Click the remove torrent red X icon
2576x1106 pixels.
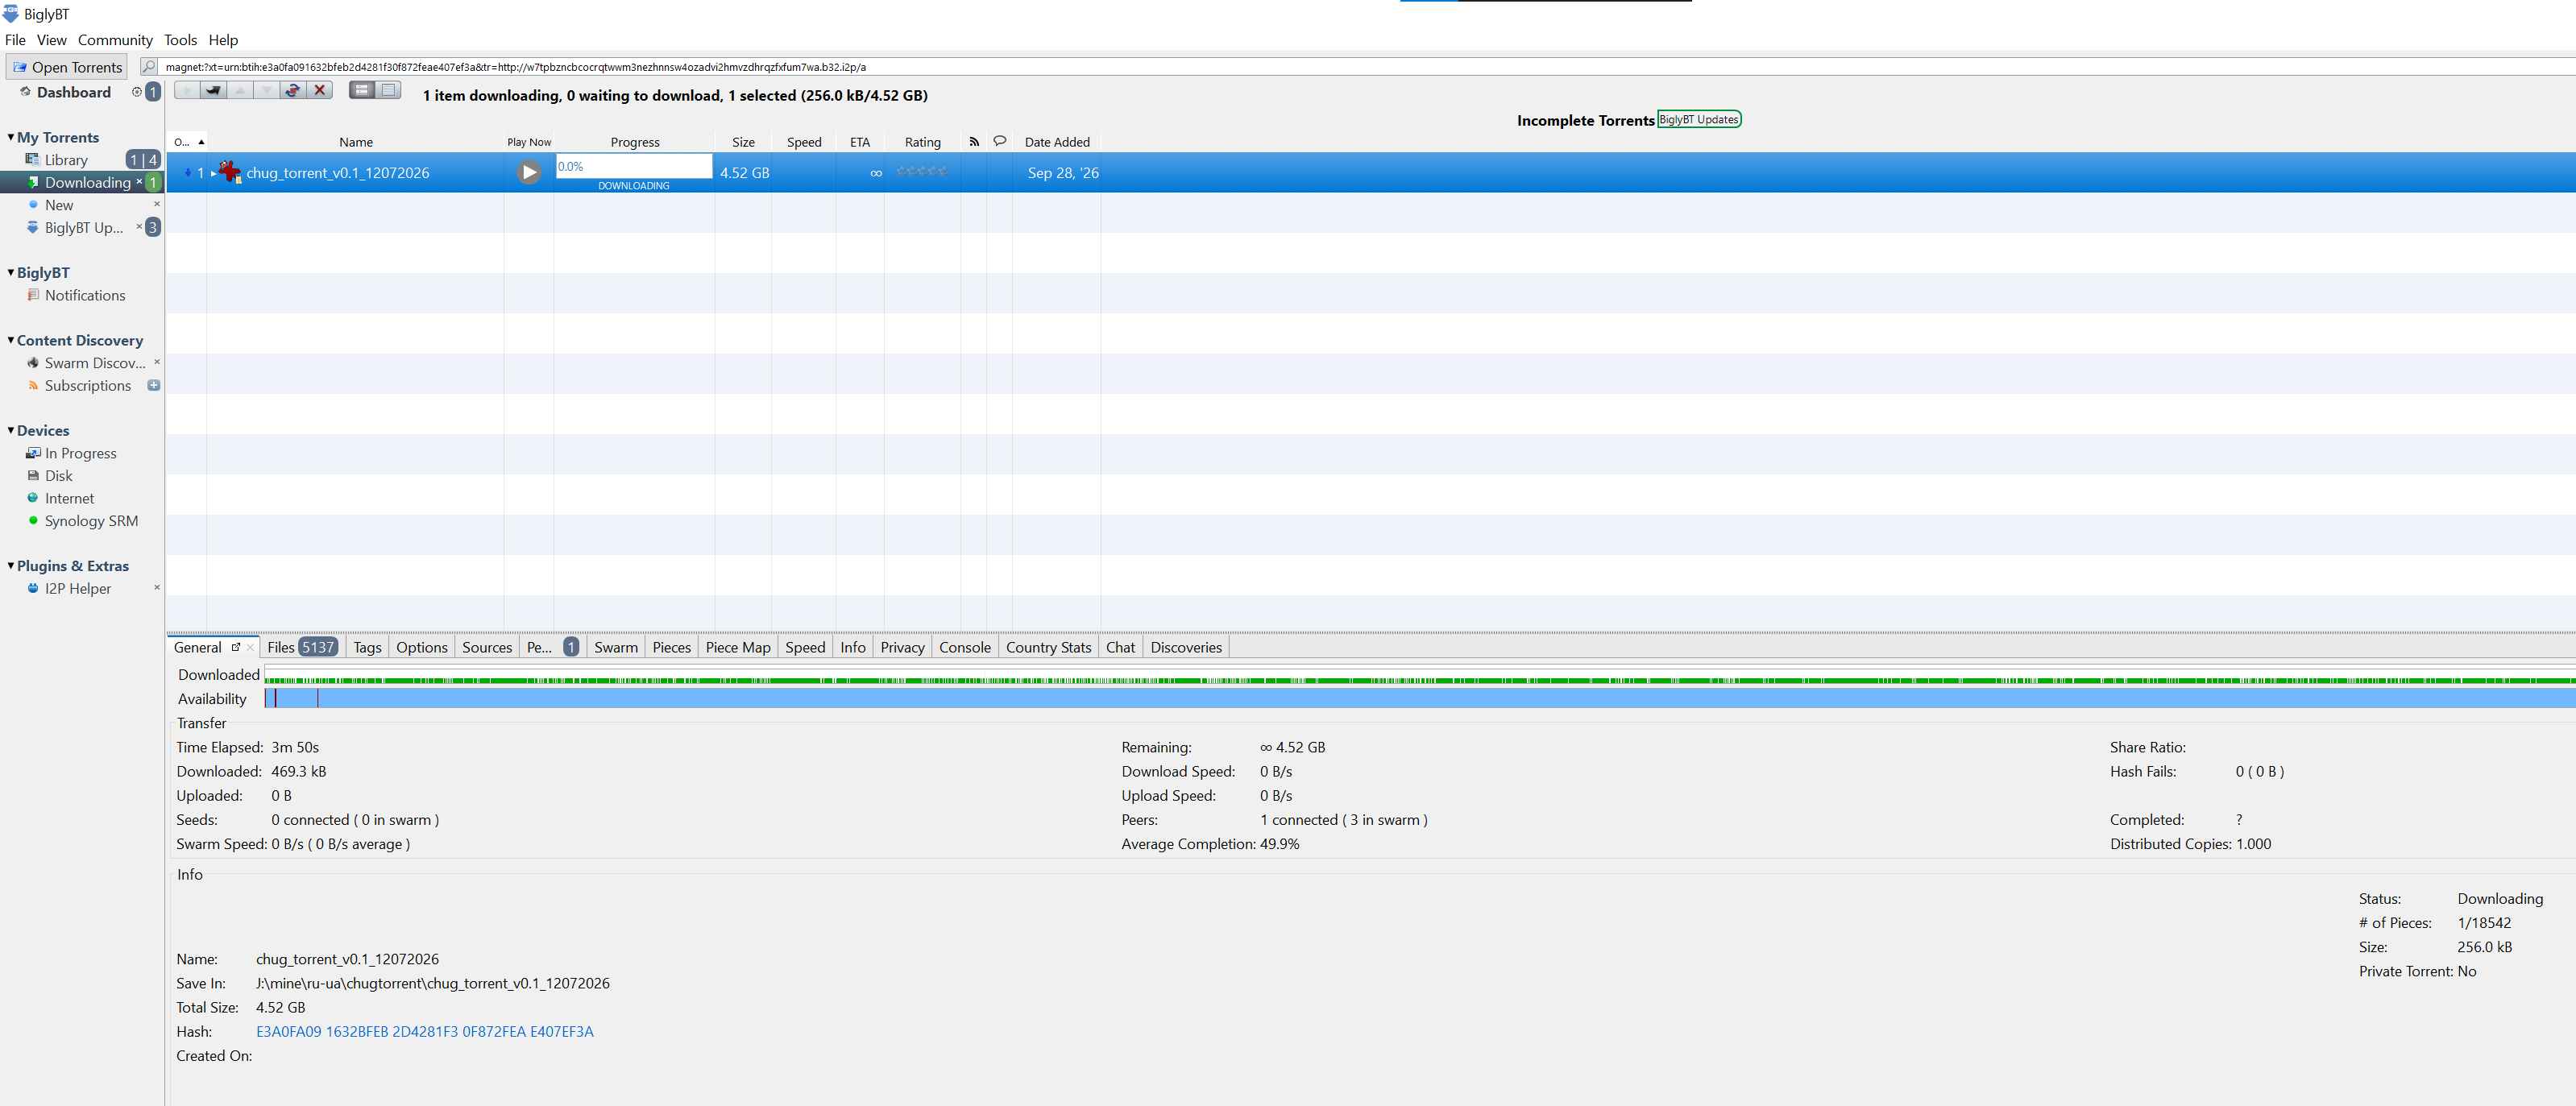[x=320, y=90]
